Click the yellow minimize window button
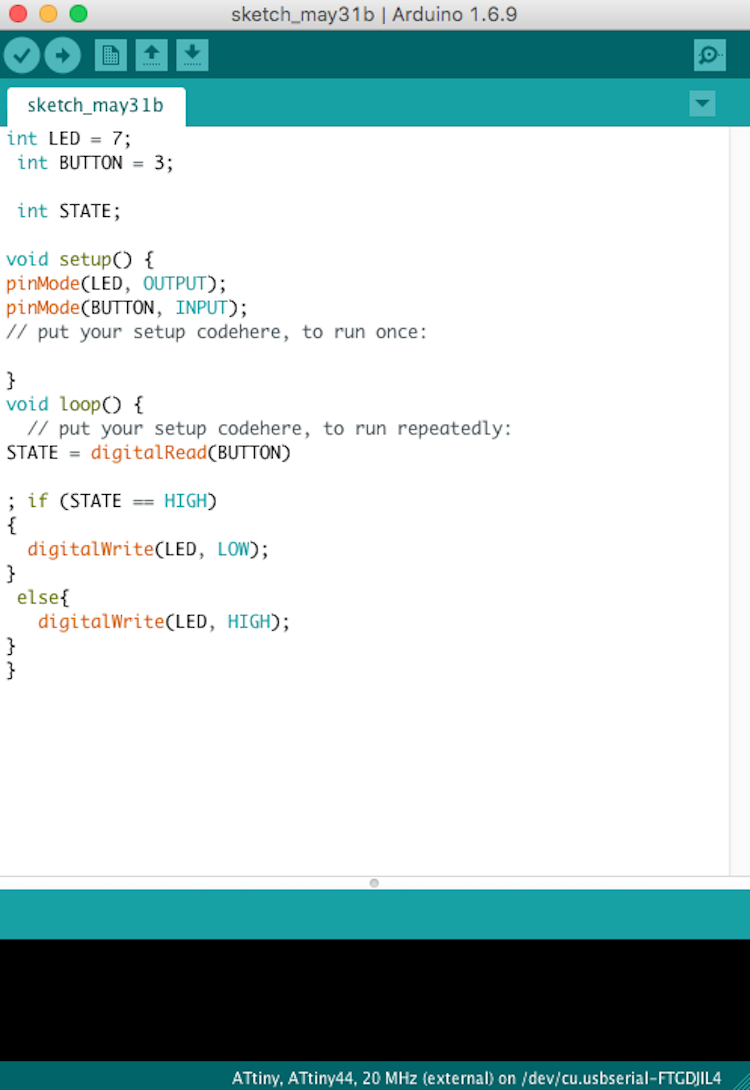The height and width of the screenshot is (1090, 750). click(x=48, y=13)
